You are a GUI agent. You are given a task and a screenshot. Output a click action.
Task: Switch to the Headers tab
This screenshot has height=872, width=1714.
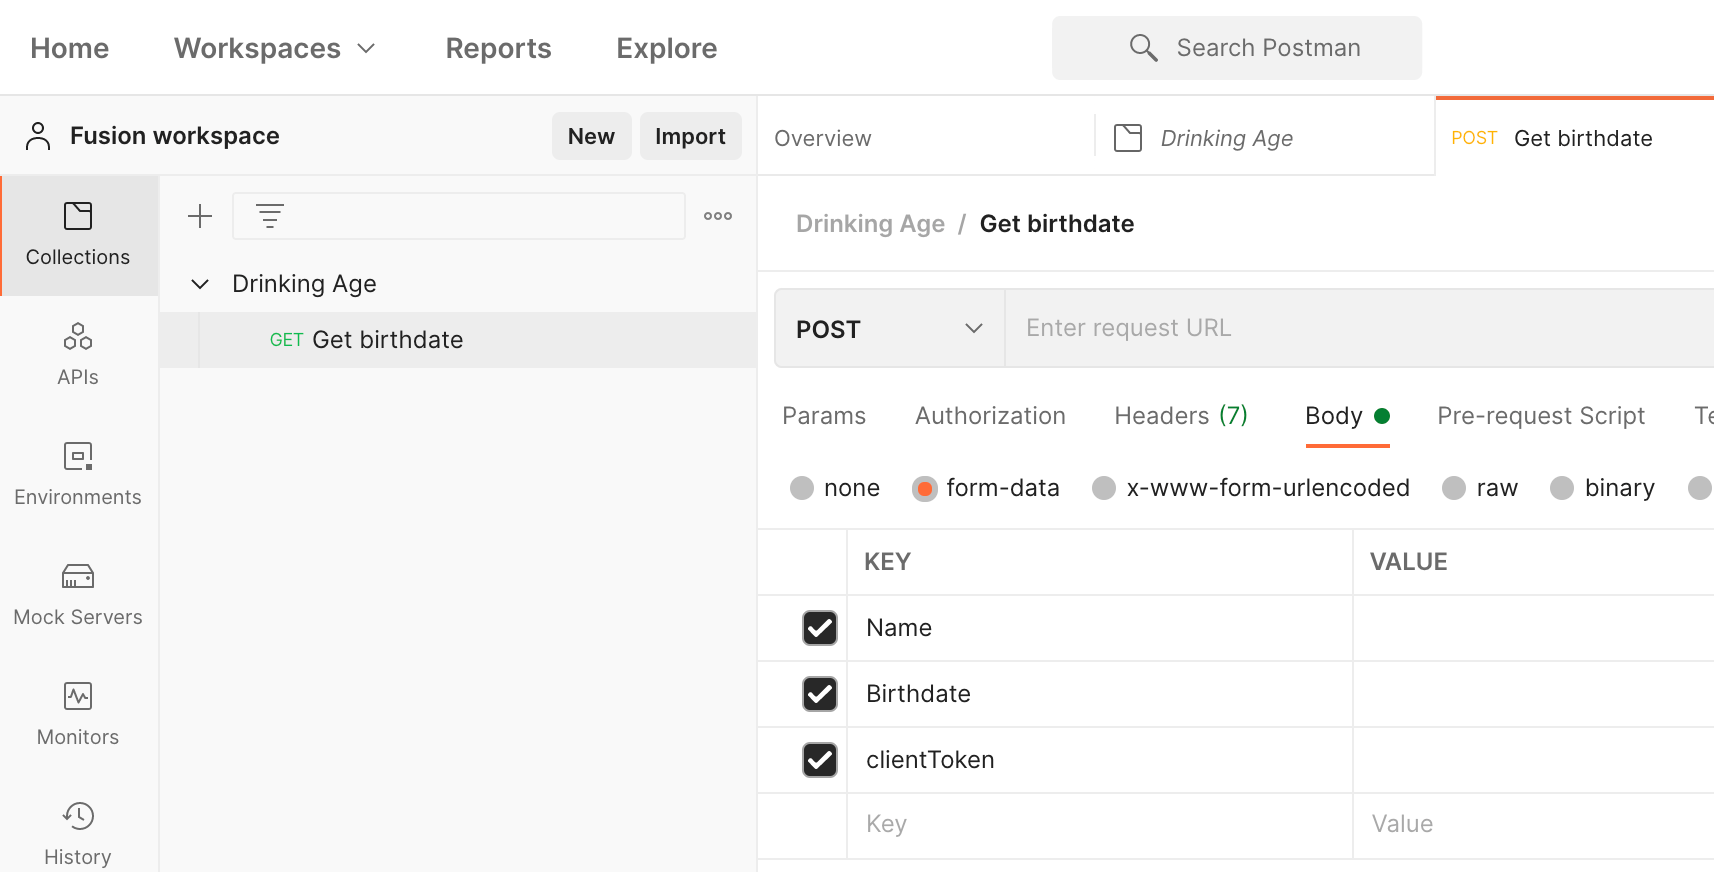coord(1180,416)
